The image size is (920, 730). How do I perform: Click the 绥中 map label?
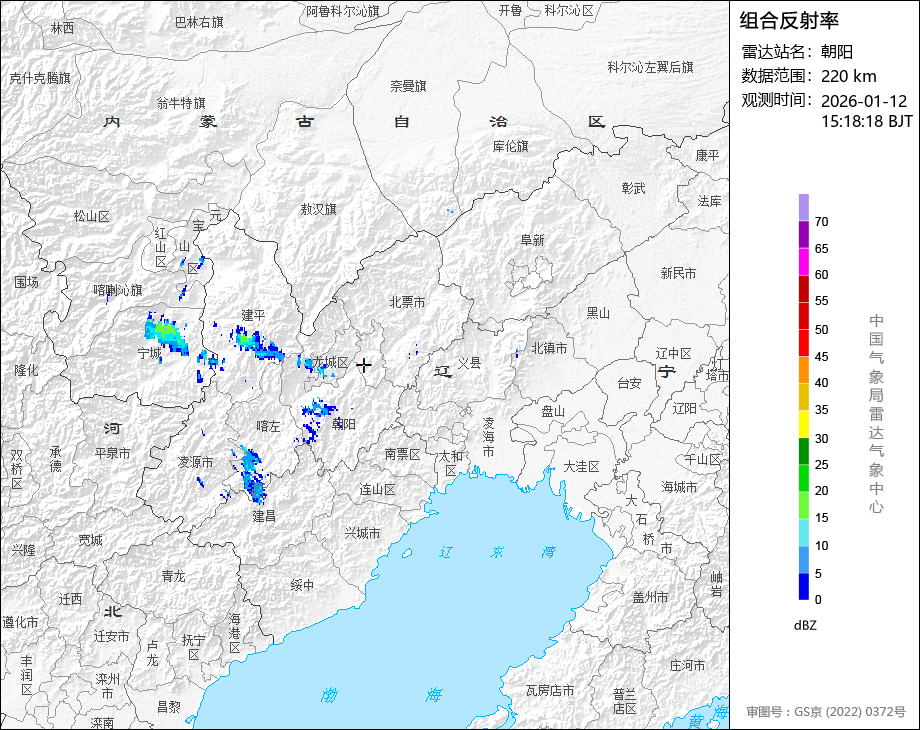coord(302,585)
